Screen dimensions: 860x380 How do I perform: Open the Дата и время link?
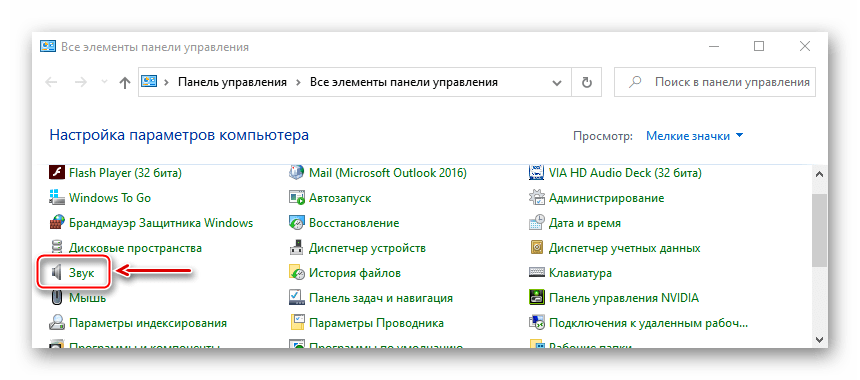tap(585, 223)
